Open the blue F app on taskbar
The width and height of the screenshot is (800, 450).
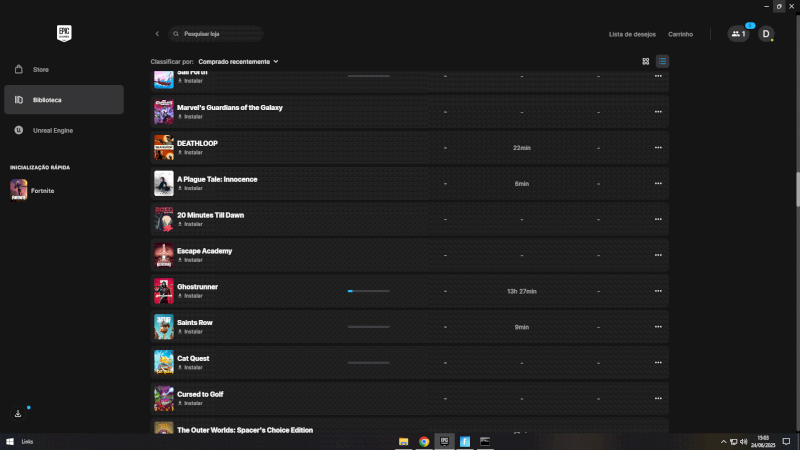click(465, 442)
